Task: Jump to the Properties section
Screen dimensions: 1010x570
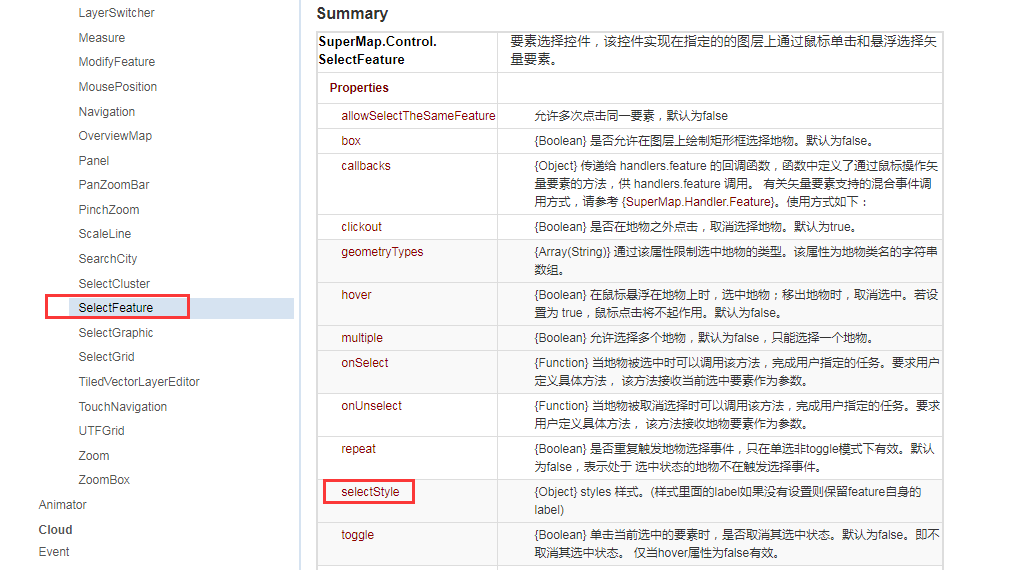Action: pyautogui.click(x=359, y=88)
